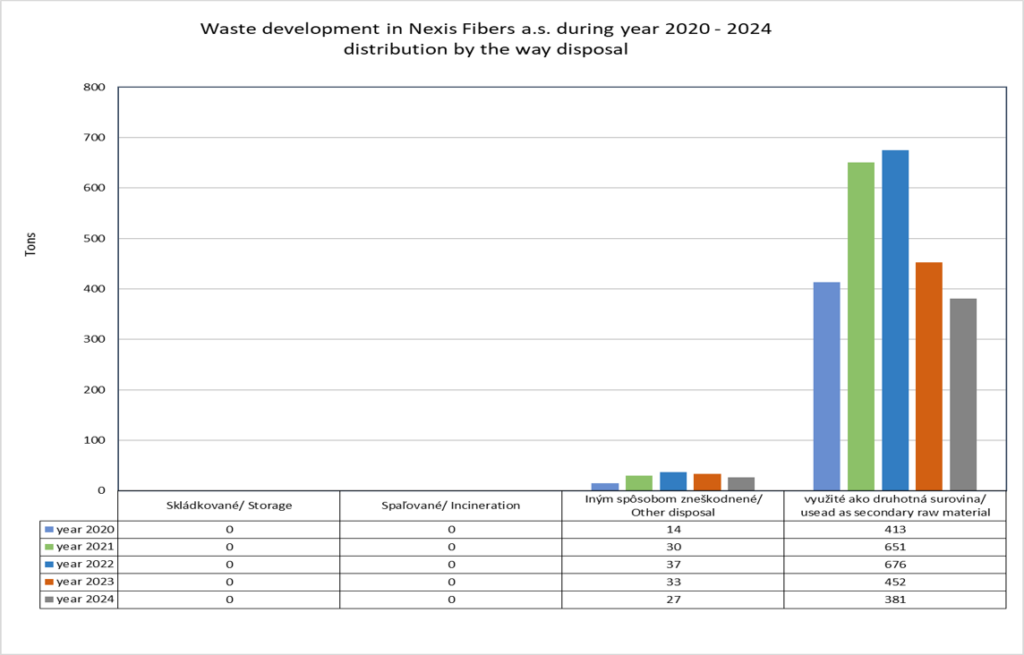The height and width of the screenshot is (655, 1024).
Task: Click the Storage 0 cell for year 2020
Action: [229, 530]
